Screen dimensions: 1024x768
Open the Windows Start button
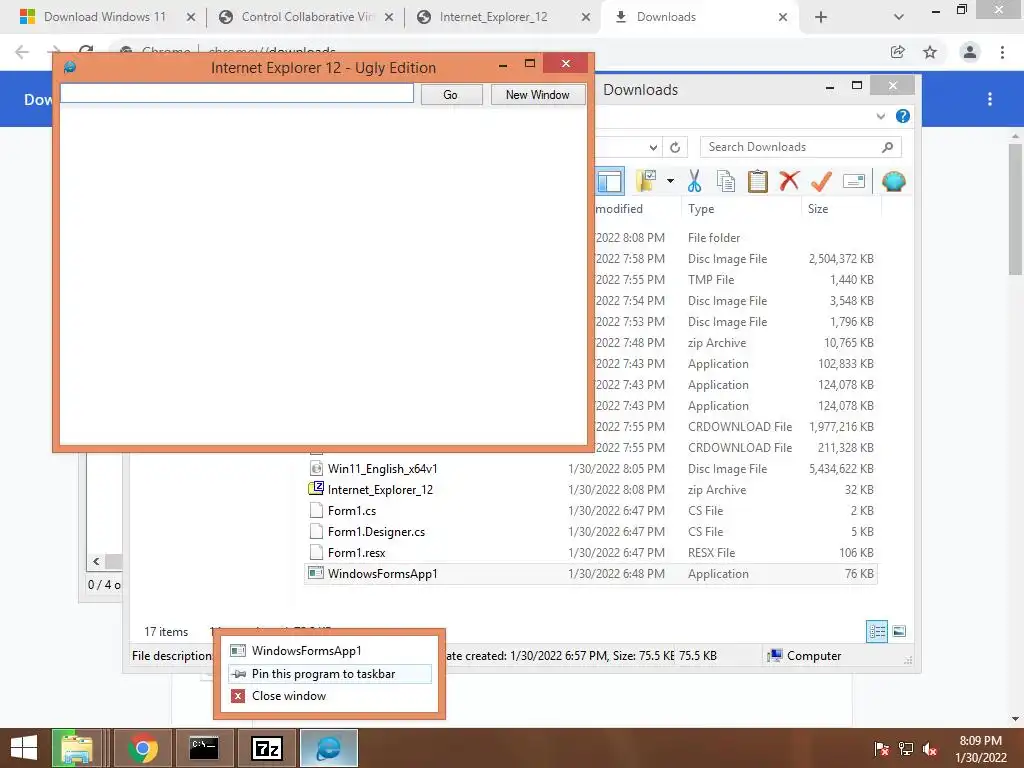click(24, 748)
